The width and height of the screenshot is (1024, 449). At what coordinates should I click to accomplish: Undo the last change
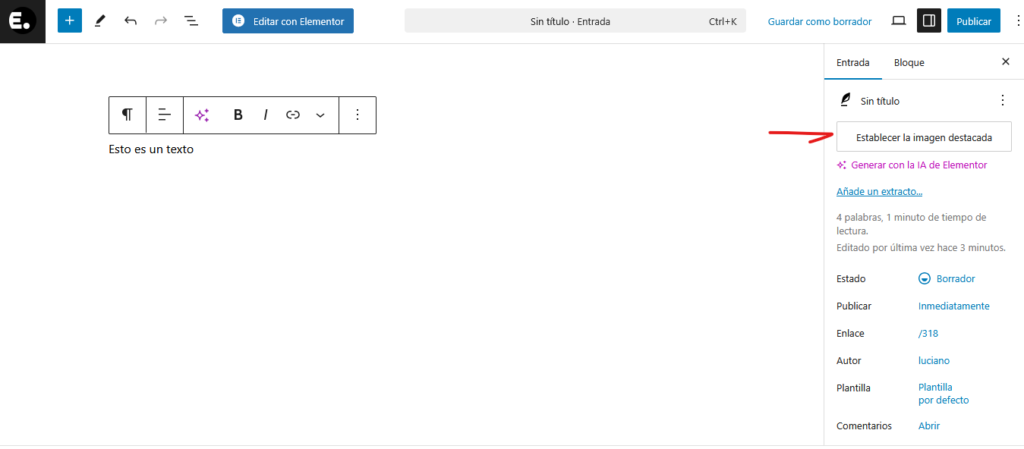(x=130, y=21)
